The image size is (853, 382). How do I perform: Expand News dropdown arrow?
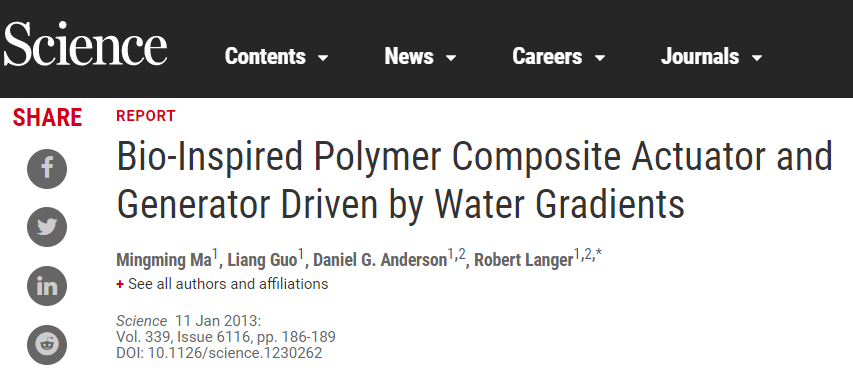click(451, 58)
